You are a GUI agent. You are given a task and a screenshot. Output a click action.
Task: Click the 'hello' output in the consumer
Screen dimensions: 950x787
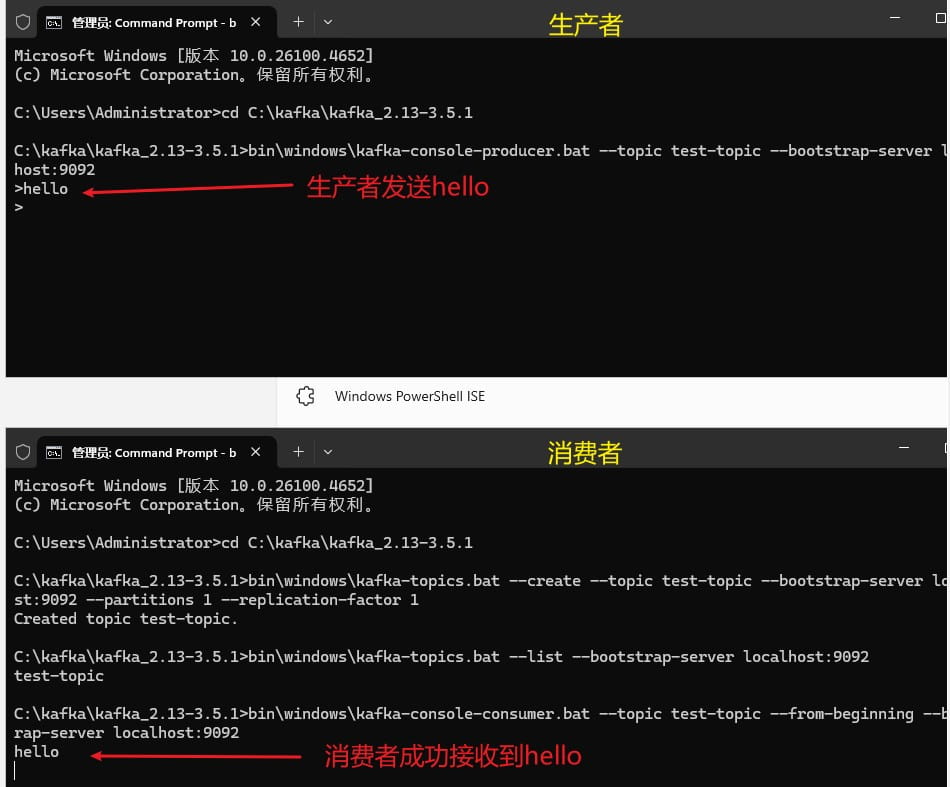coord(36,751)
